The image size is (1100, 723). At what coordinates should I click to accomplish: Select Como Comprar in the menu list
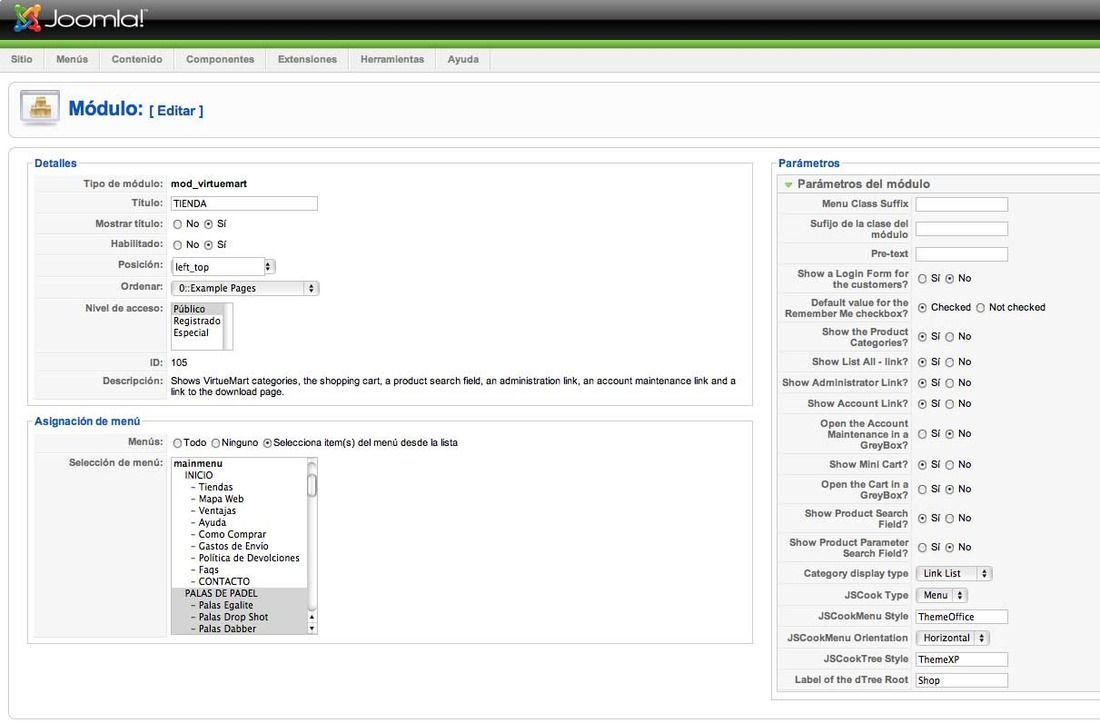tap(239, 534)
